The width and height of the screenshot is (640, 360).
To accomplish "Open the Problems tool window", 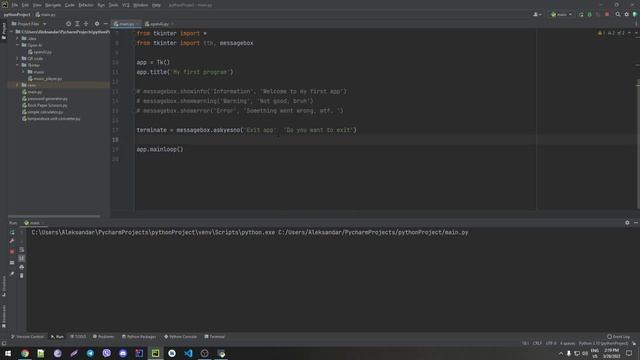I will point(103,337).
